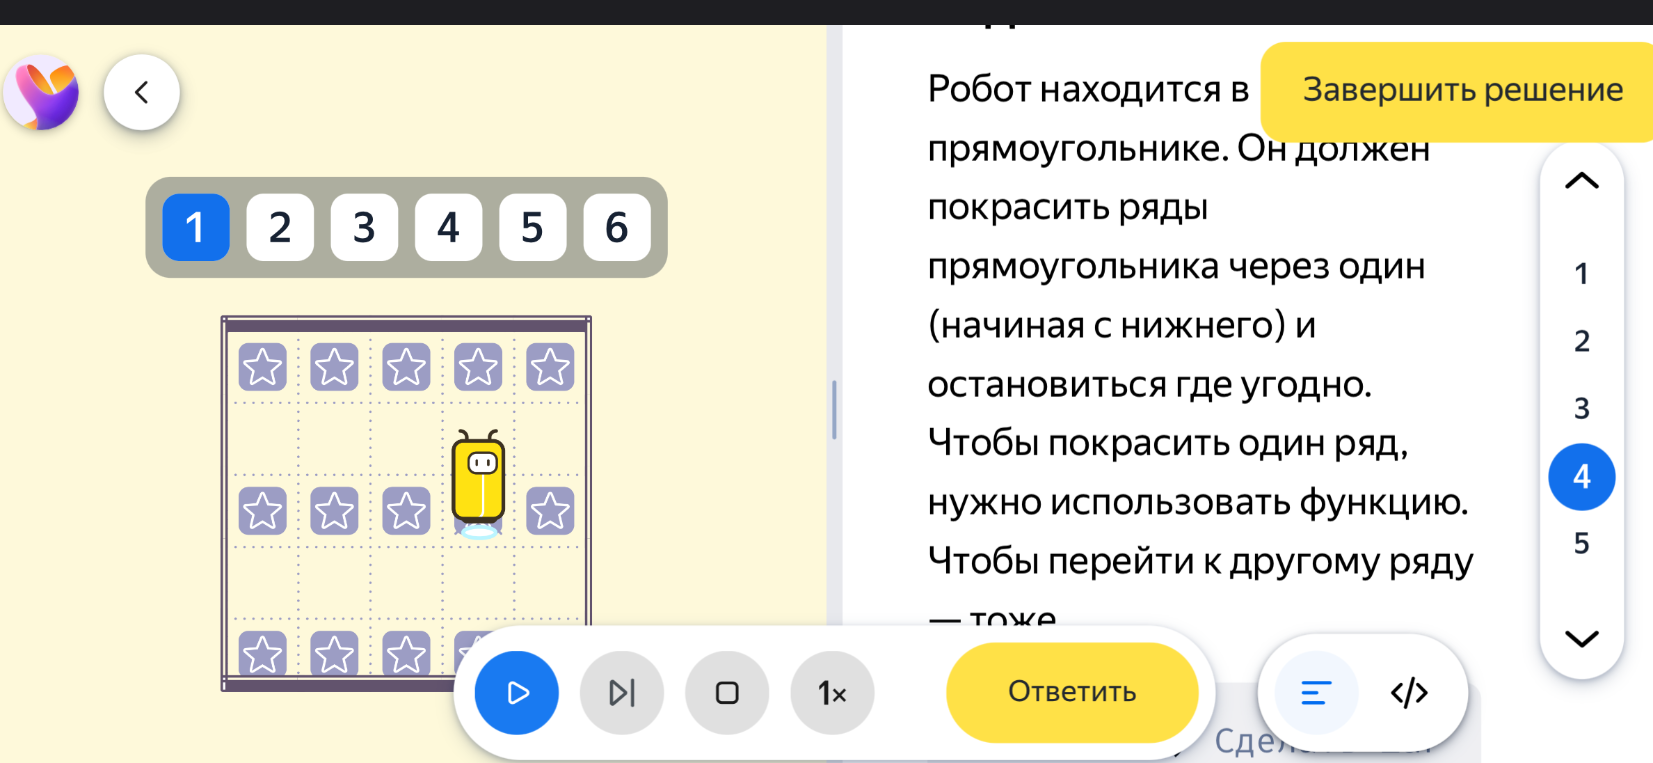Select test level 2 tab
The height and width of the screenshot is (763, 1653).
pos(280,227)
